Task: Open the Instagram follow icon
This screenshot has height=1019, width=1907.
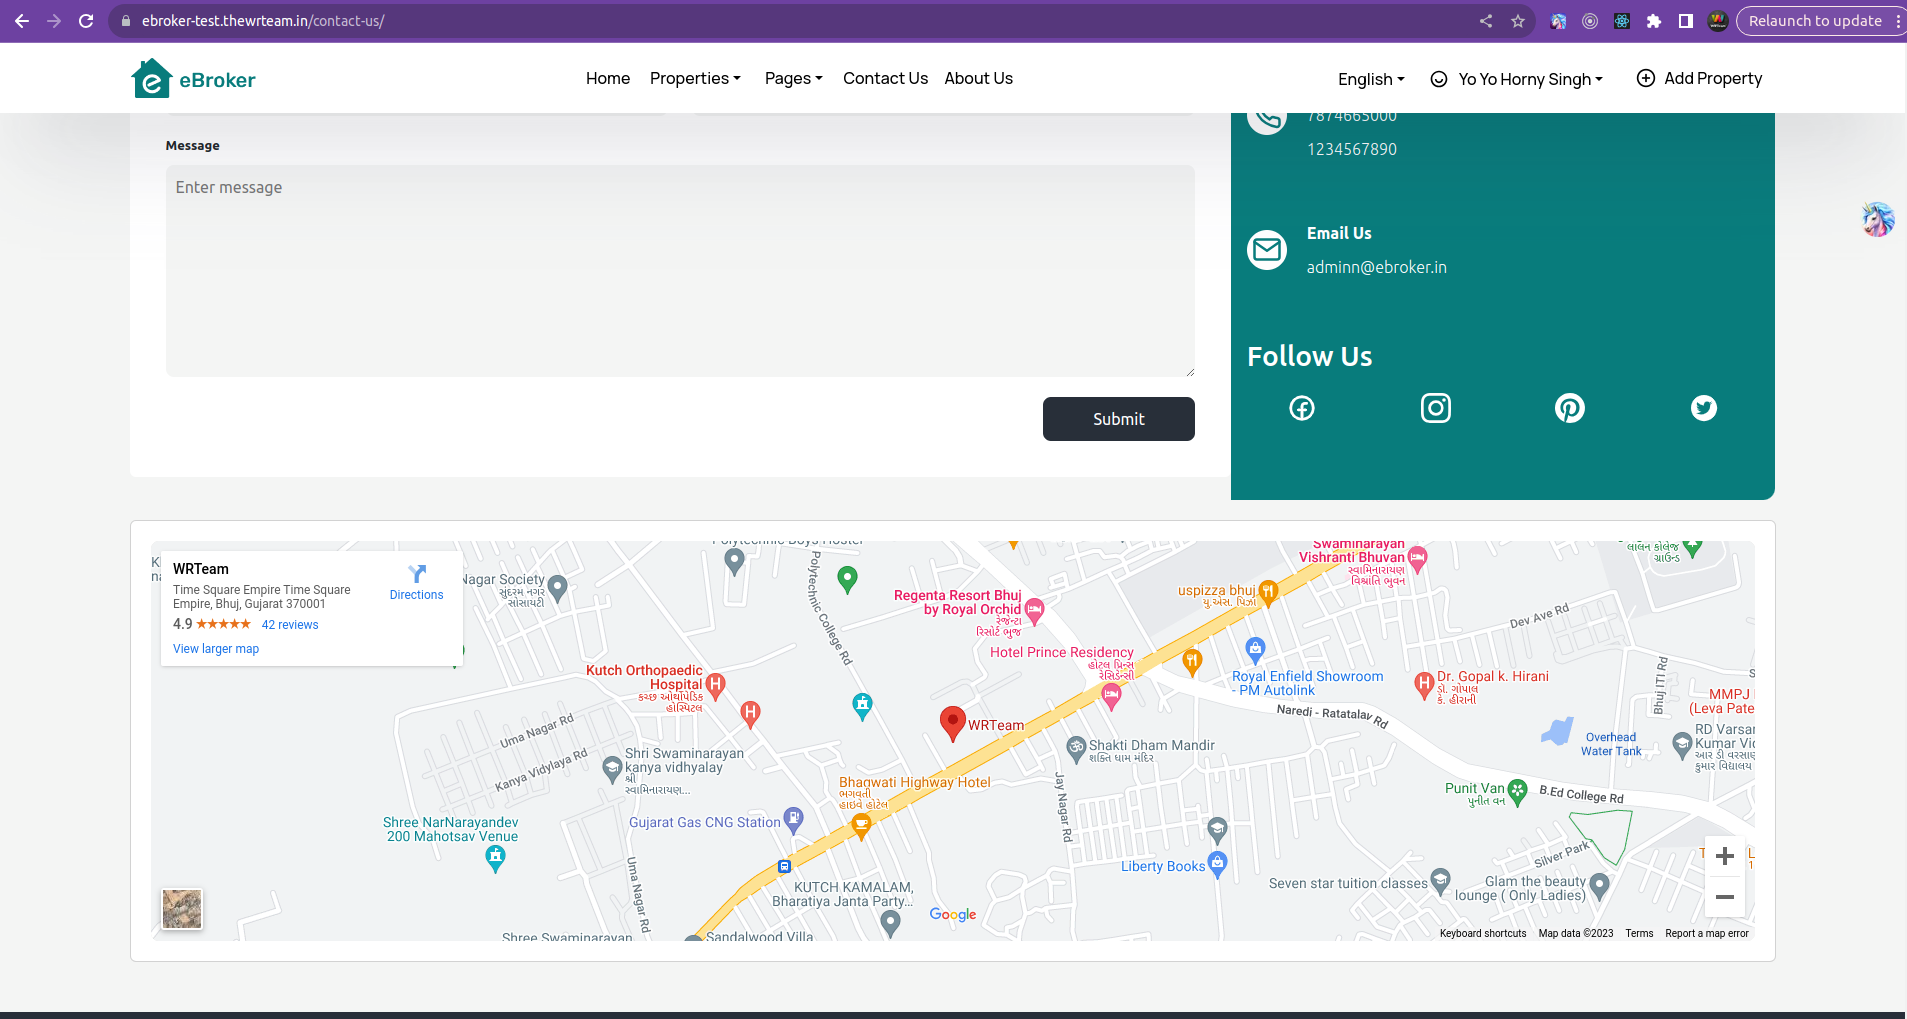Action: 1435,408
